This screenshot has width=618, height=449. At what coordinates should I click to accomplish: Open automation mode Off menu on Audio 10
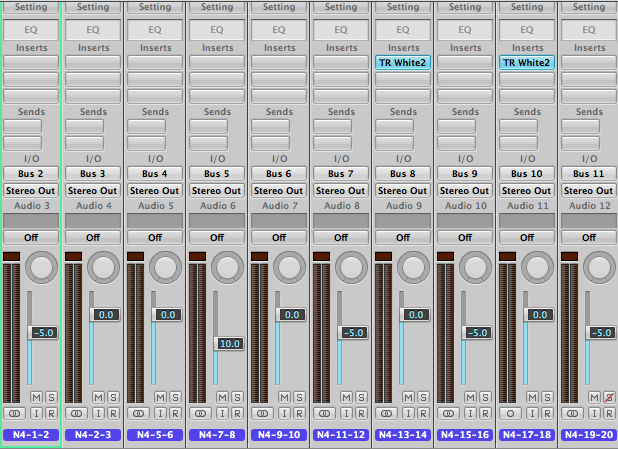465,238
